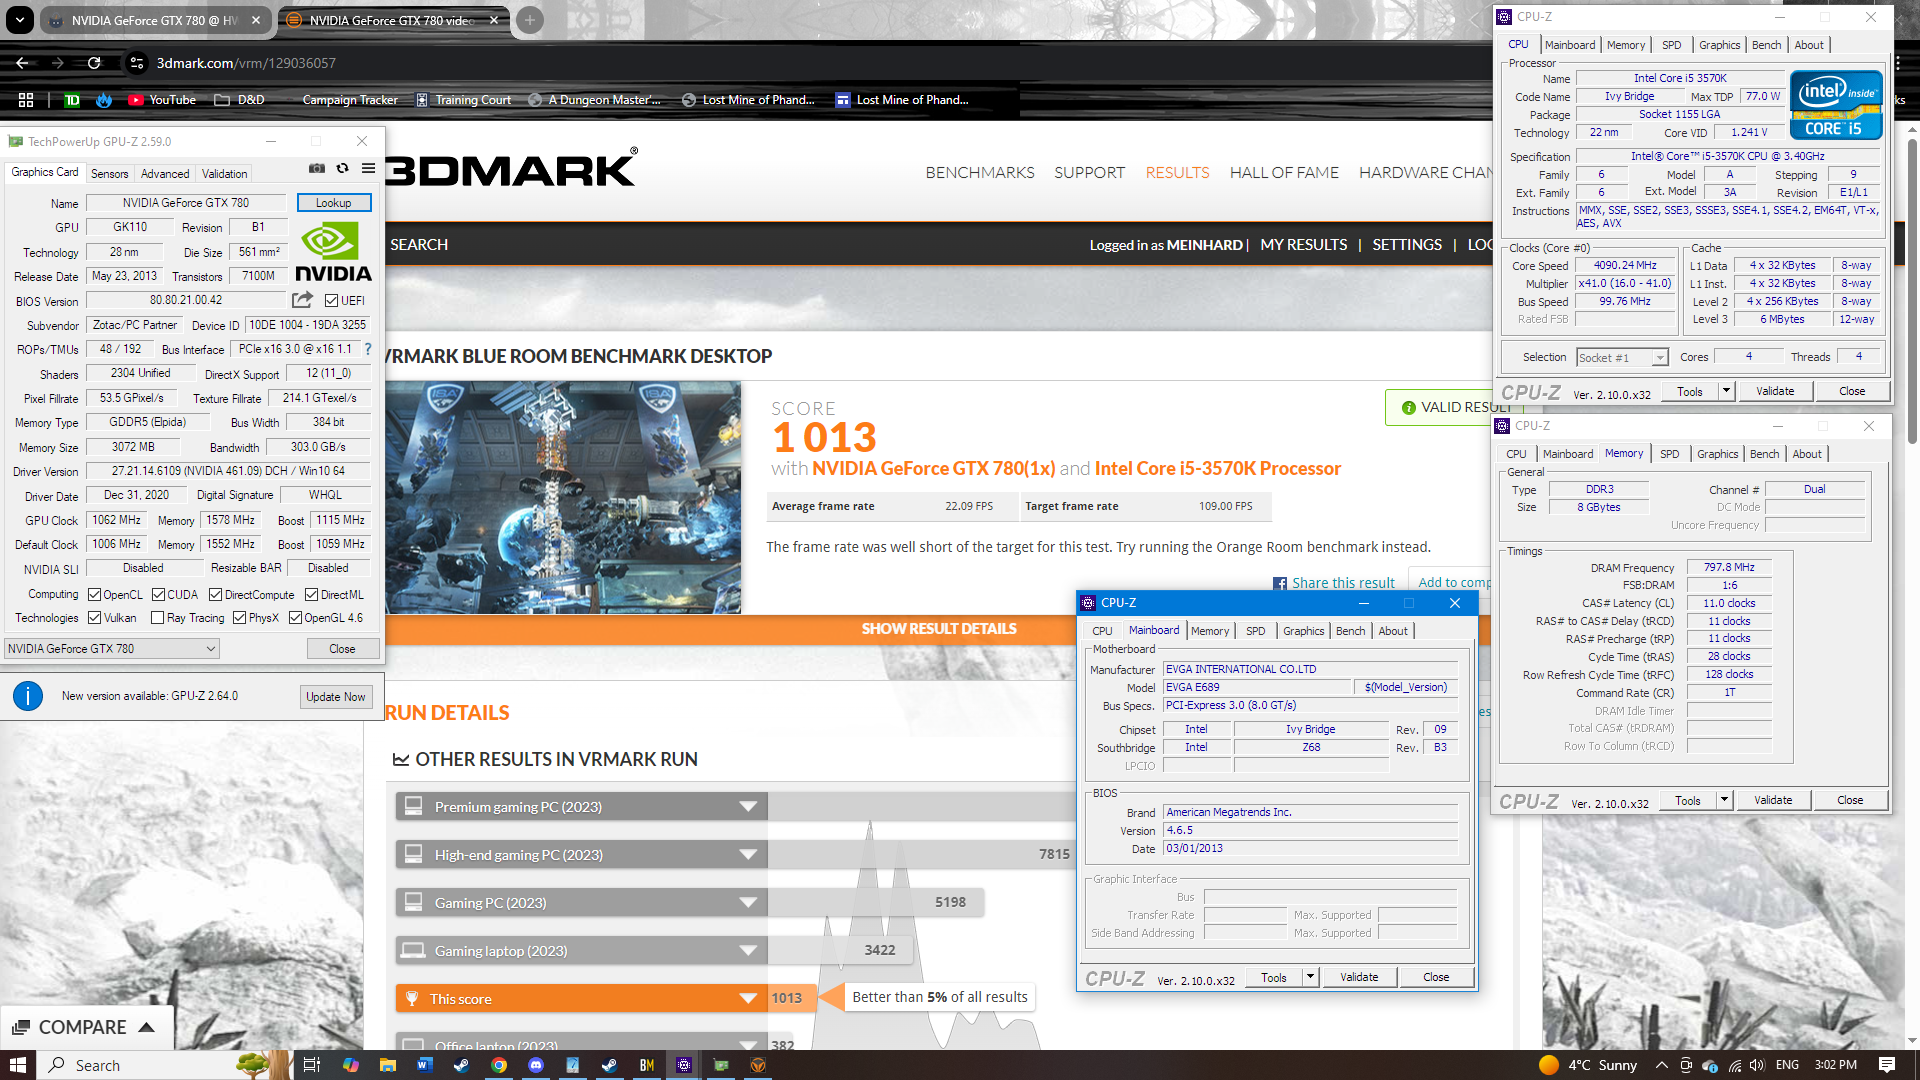Toggle Vulkan checkbox
This screenshot has height=1080, width=1920.
pos(94,618)
